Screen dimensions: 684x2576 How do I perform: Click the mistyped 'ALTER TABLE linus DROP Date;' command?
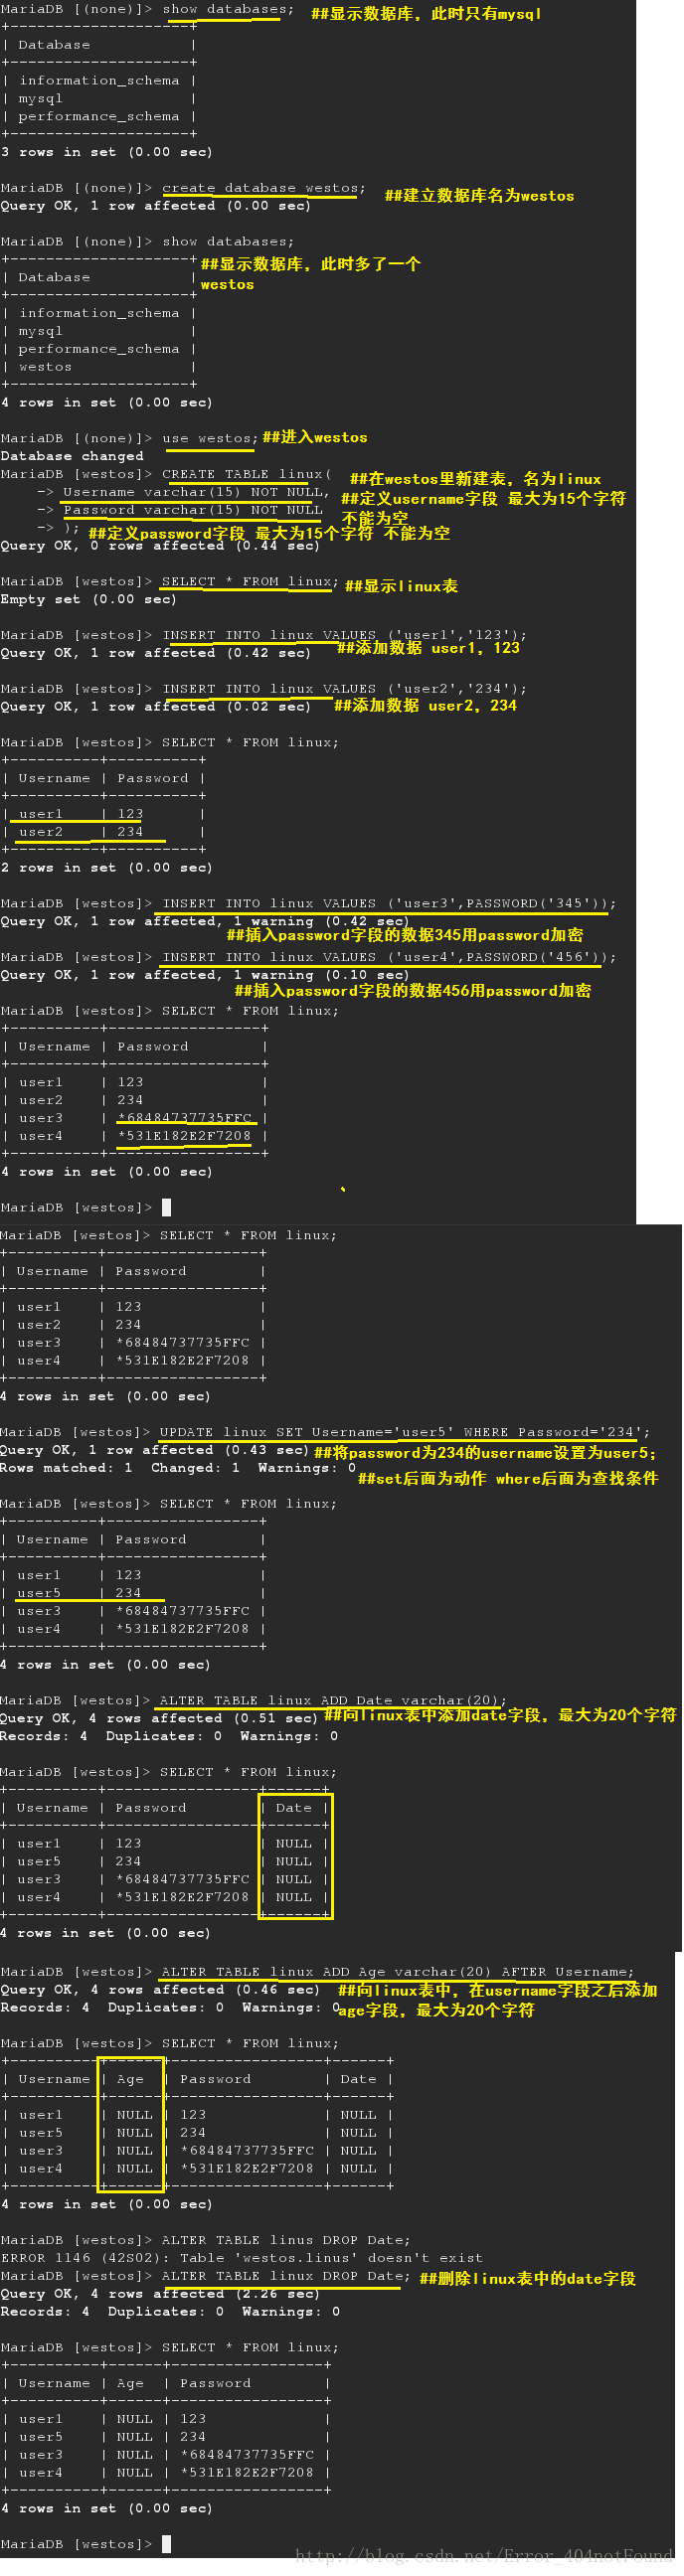286,2240
